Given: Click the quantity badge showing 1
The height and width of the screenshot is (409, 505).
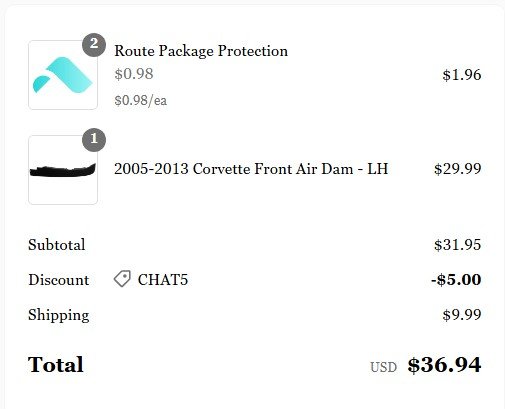Looking at the screenshot, I should point(94,140).
